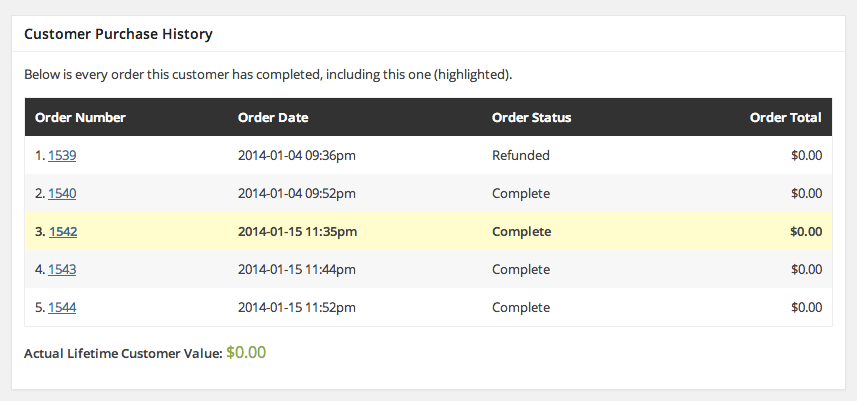Screen dimensions: 857x401
Task: Click the Actual Lifetime Customer Value label
Action: tap(122, 354)
